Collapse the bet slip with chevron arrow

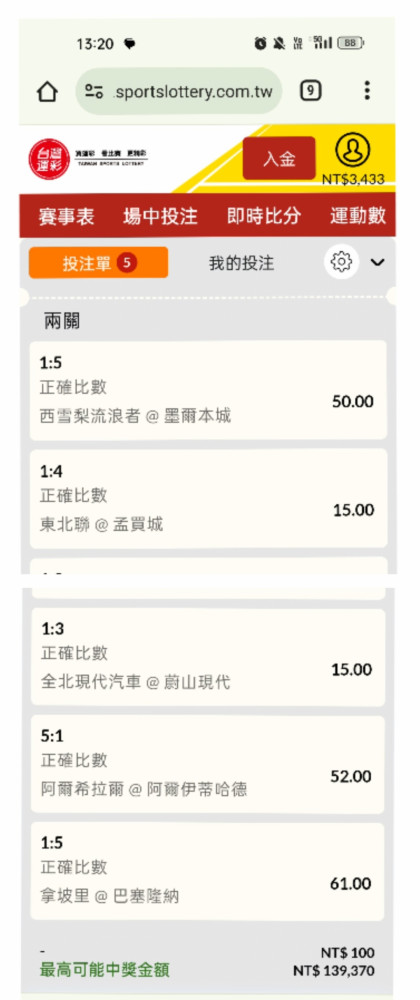point(378,262)
